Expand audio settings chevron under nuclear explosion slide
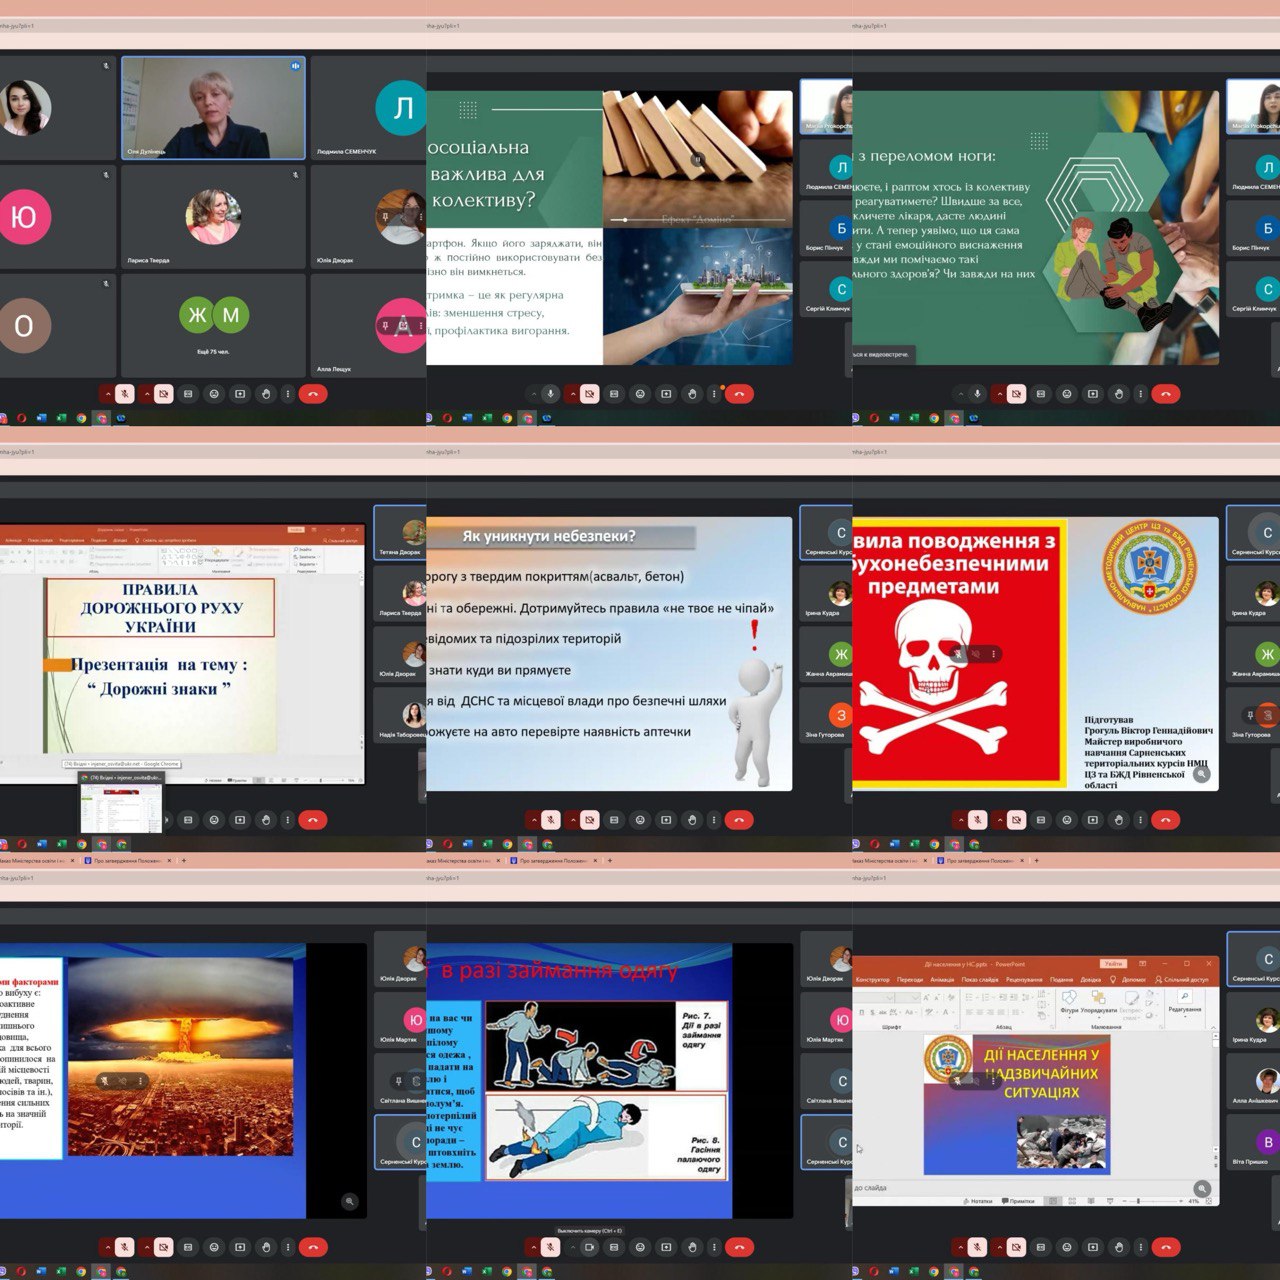The width and height of the screenshot is (1280, 1280). tap(107, 1247)
